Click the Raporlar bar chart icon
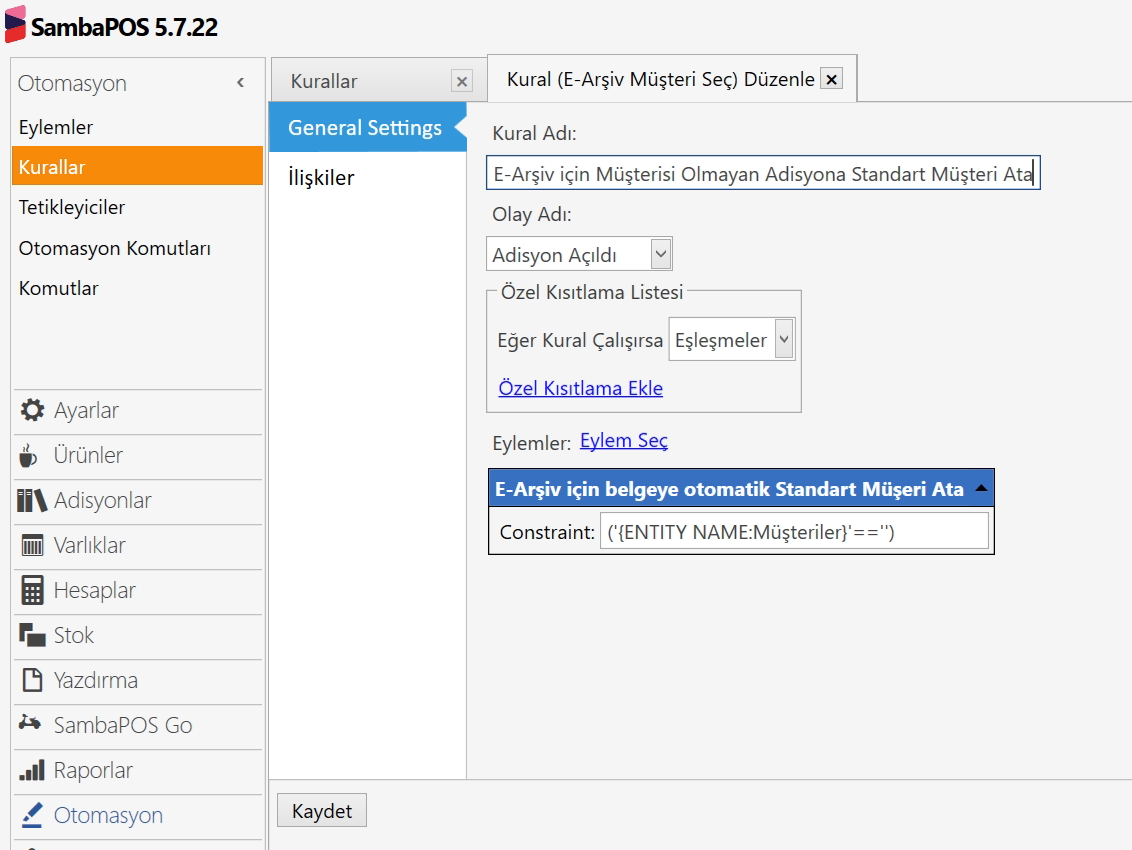 point(32,771)
